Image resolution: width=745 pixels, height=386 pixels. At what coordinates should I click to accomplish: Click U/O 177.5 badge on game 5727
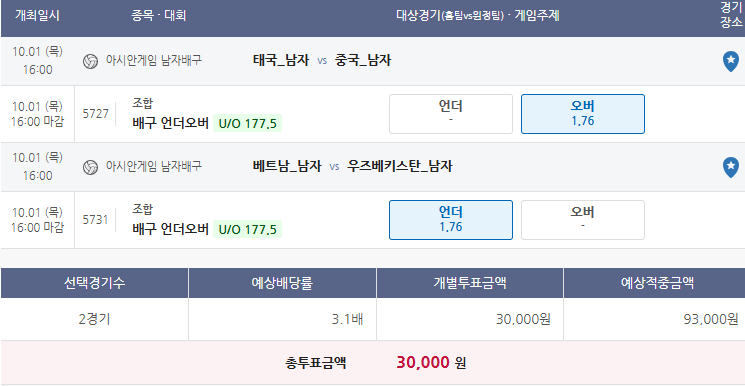click(x=247, y=124)
